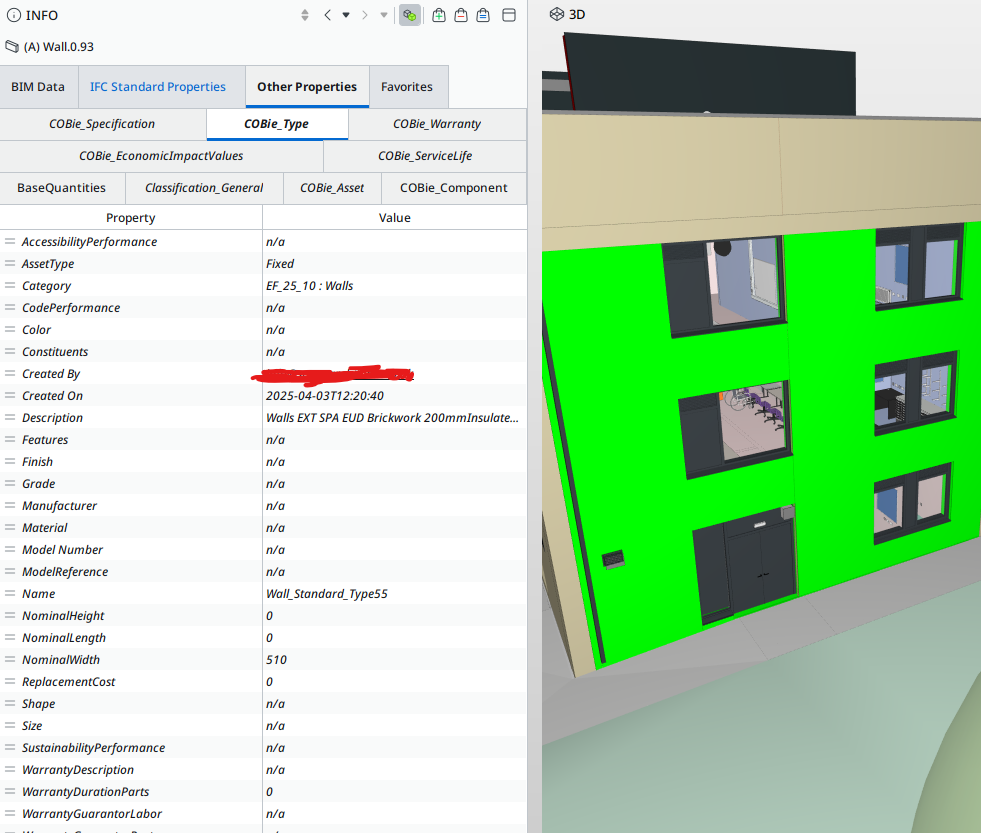981x833 pixels.
Task: Go forward to next selection
Action: (x=365, y=15)
